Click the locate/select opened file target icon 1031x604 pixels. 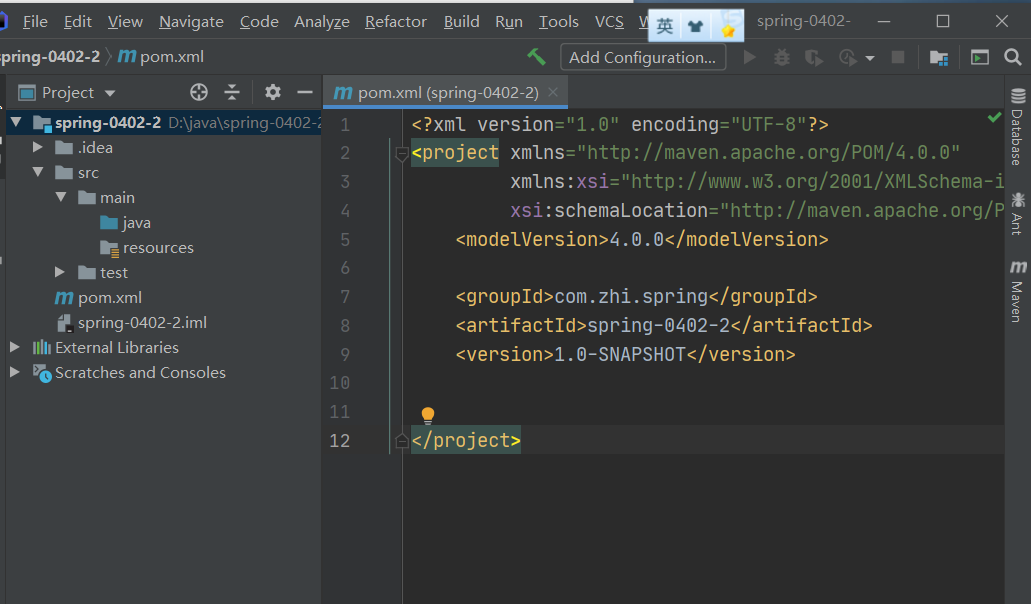pos(199,93)
